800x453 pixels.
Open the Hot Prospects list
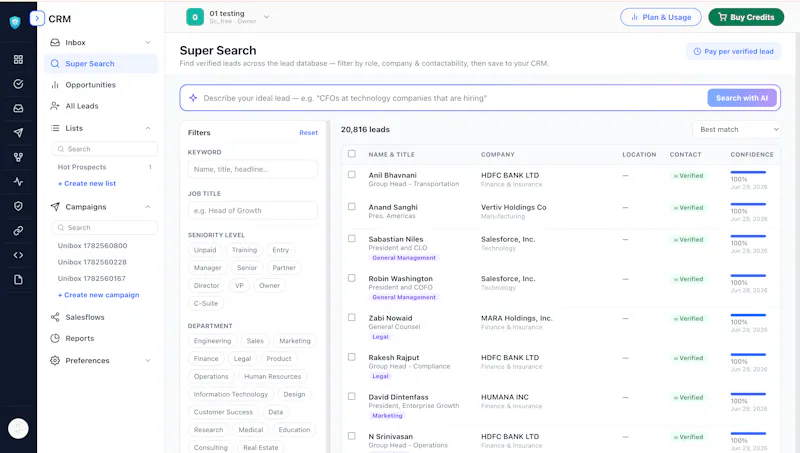105,167
